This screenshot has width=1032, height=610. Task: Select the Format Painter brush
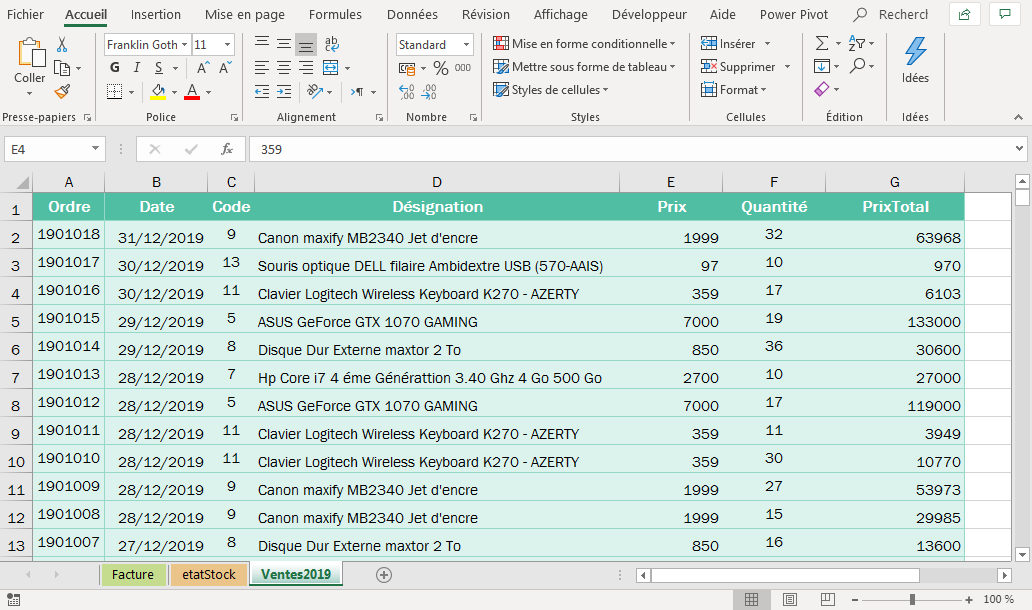click(62, 91)
